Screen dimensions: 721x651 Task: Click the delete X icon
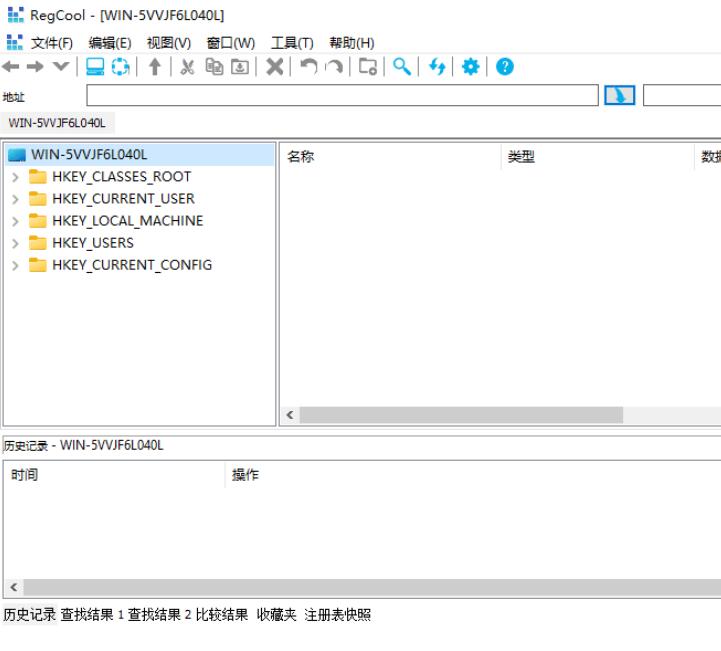click(x=275, y=67)
